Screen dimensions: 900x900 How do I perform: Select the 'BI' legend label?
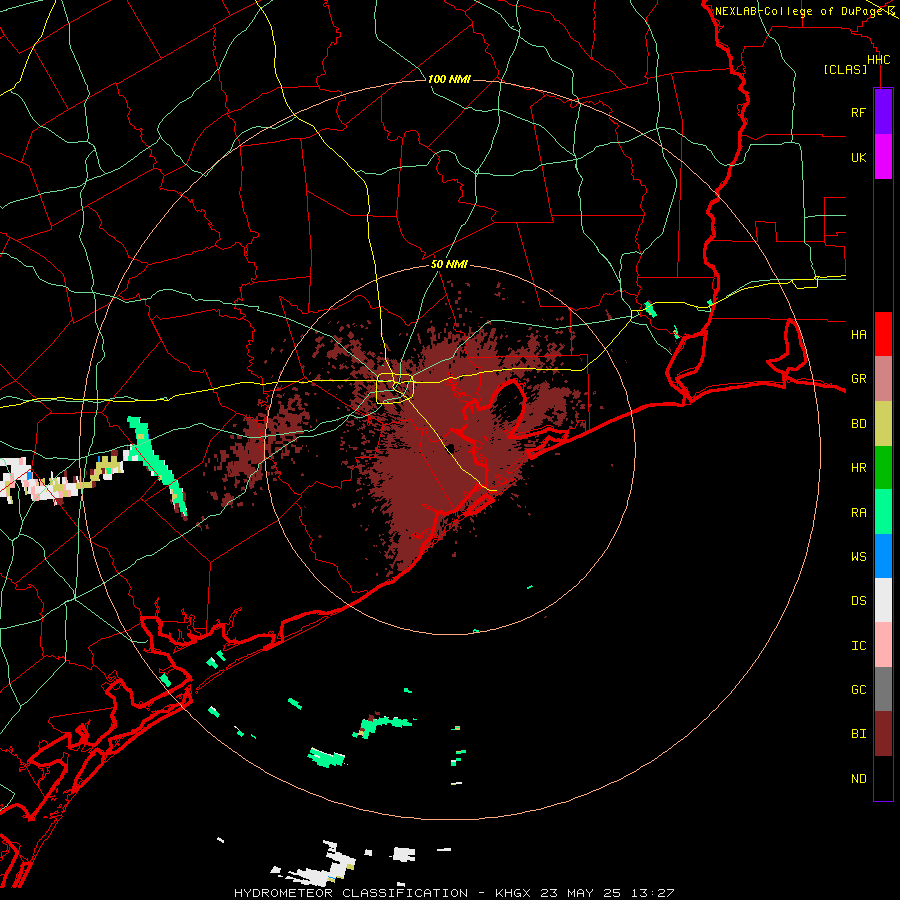pyautogui.click(x=858, y=734)
